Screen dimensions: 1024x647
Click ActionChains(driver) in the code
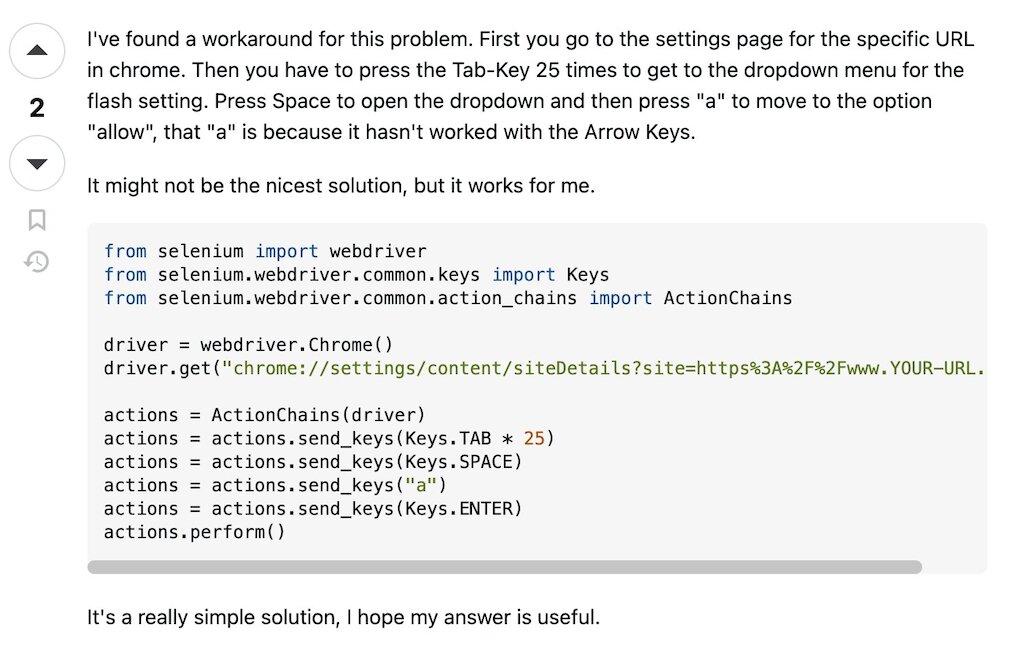(x=318, y=415)
